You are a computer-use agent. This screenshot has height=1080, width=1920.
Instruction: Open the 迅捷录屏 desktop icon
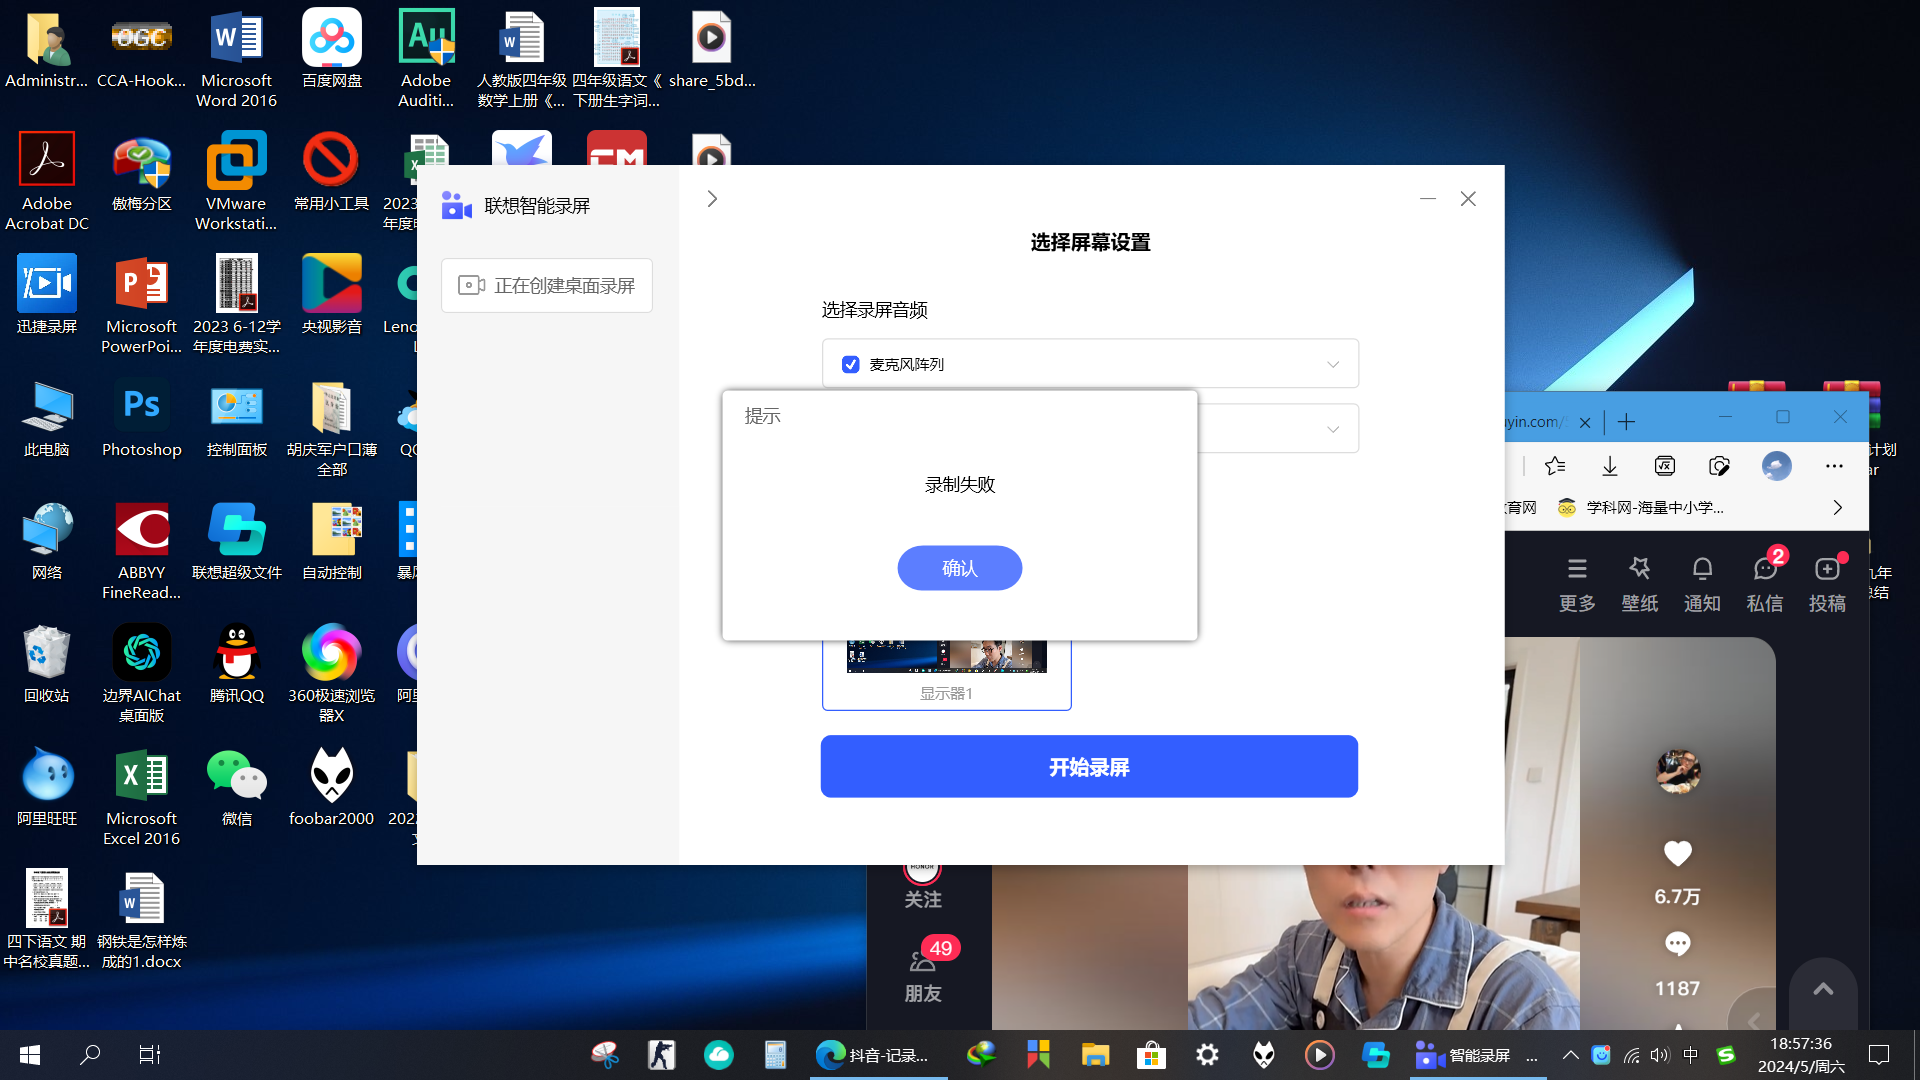[47, 295]
